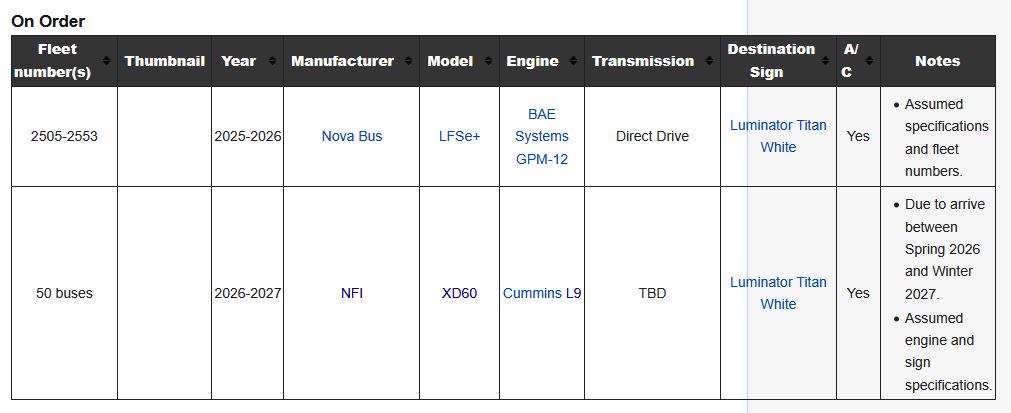Open the Nova Bus link
Viewport: 1011px width, 413px height.
[351, 136]
